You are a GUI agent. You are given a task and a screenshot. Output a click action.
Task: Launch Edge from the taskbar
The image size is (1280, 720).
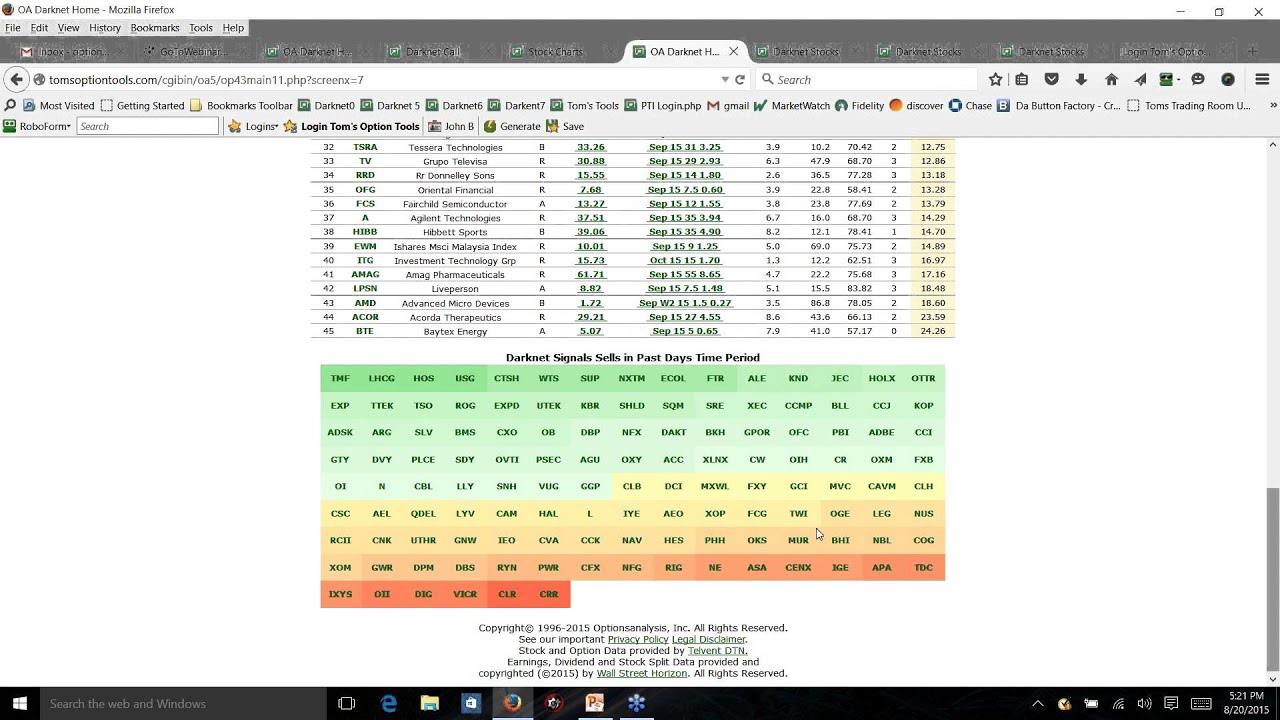click(389, 703)
